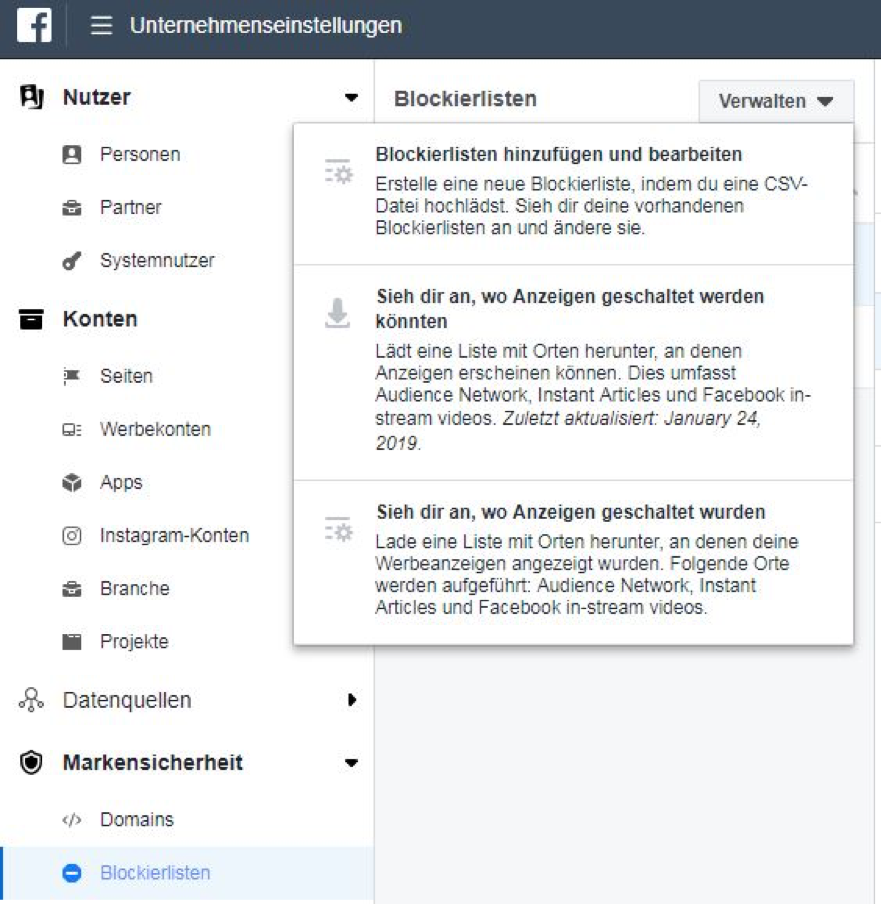The height and width of the screenshot is (904, 881).
Task: Click the Markensicherheit heading
Action: (x=153, y=762)
